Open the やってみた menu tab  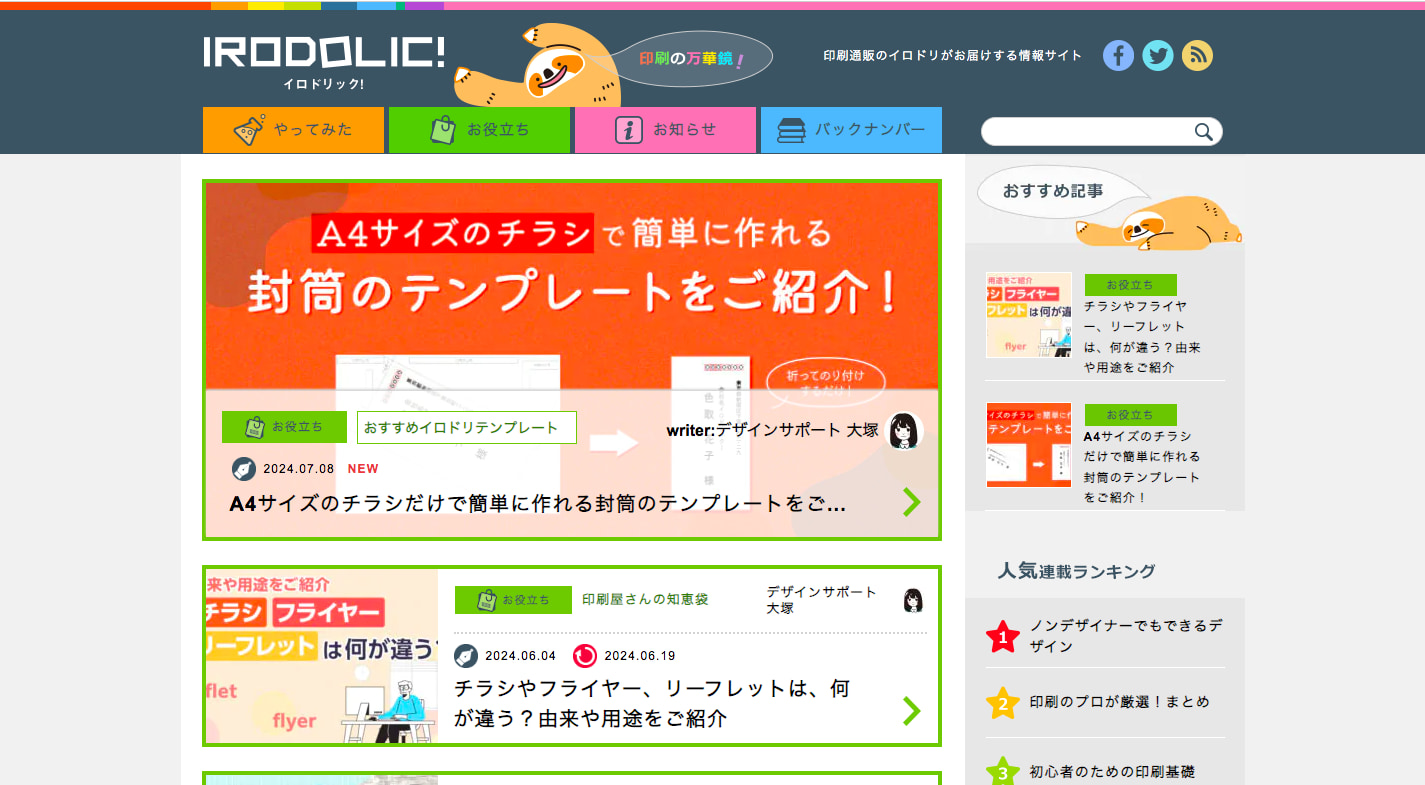coord(293,130)
